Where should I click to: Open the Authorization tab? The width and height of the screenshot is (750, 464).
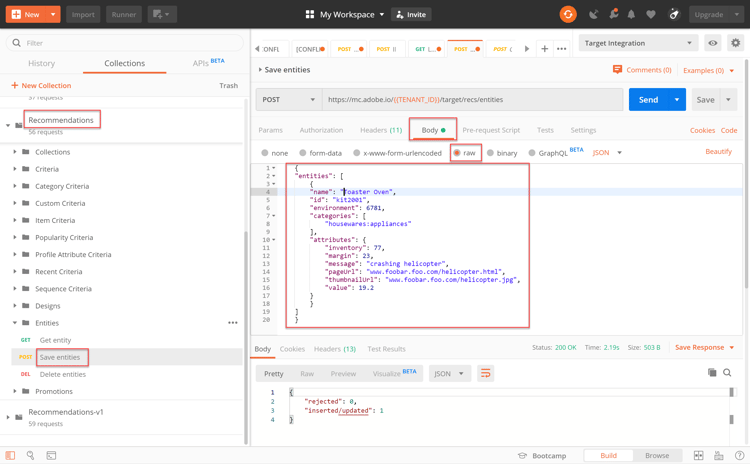(x=321, y=130)
